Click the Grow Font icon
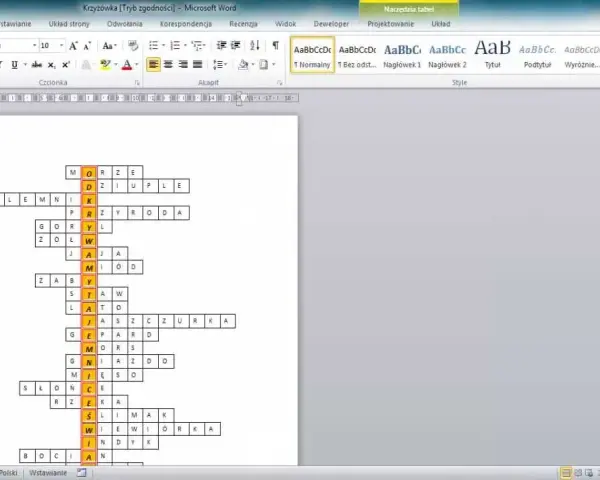Screen dimensions: 600x480 (x=73, y=46)
